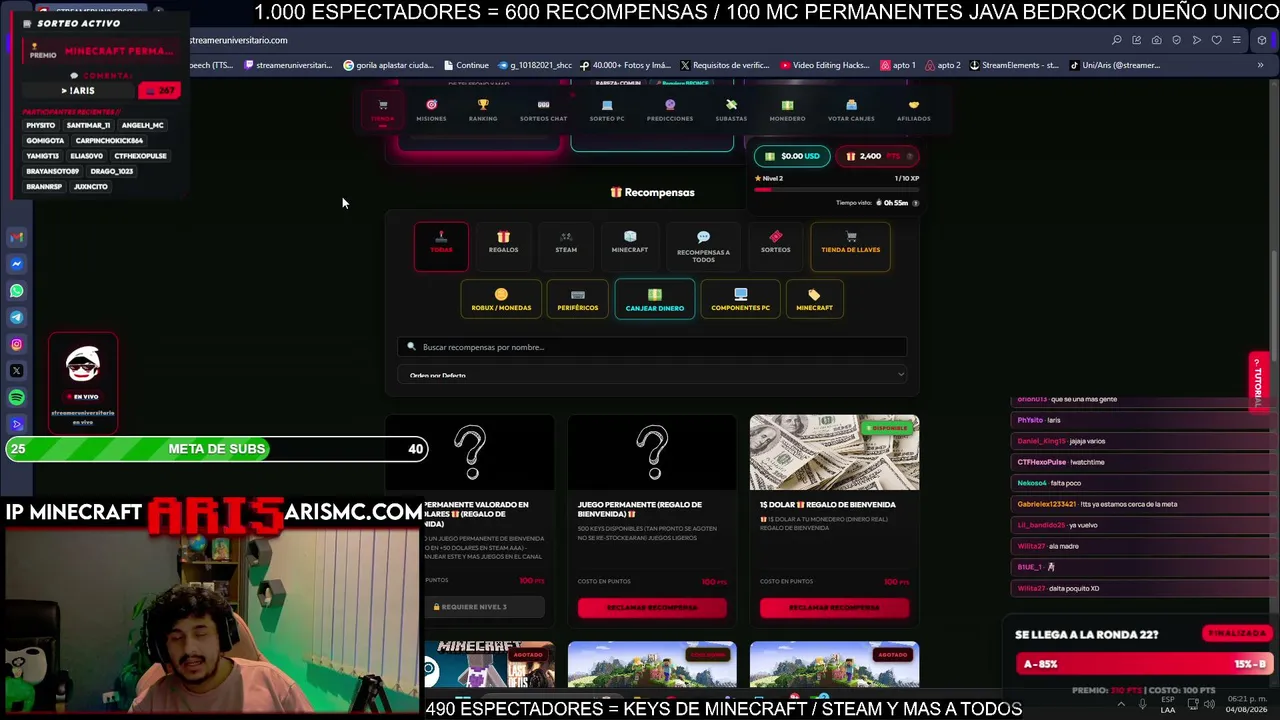Filter rewards by Regalos
This screenshot has width=1280, height=720.
point(503,246)
